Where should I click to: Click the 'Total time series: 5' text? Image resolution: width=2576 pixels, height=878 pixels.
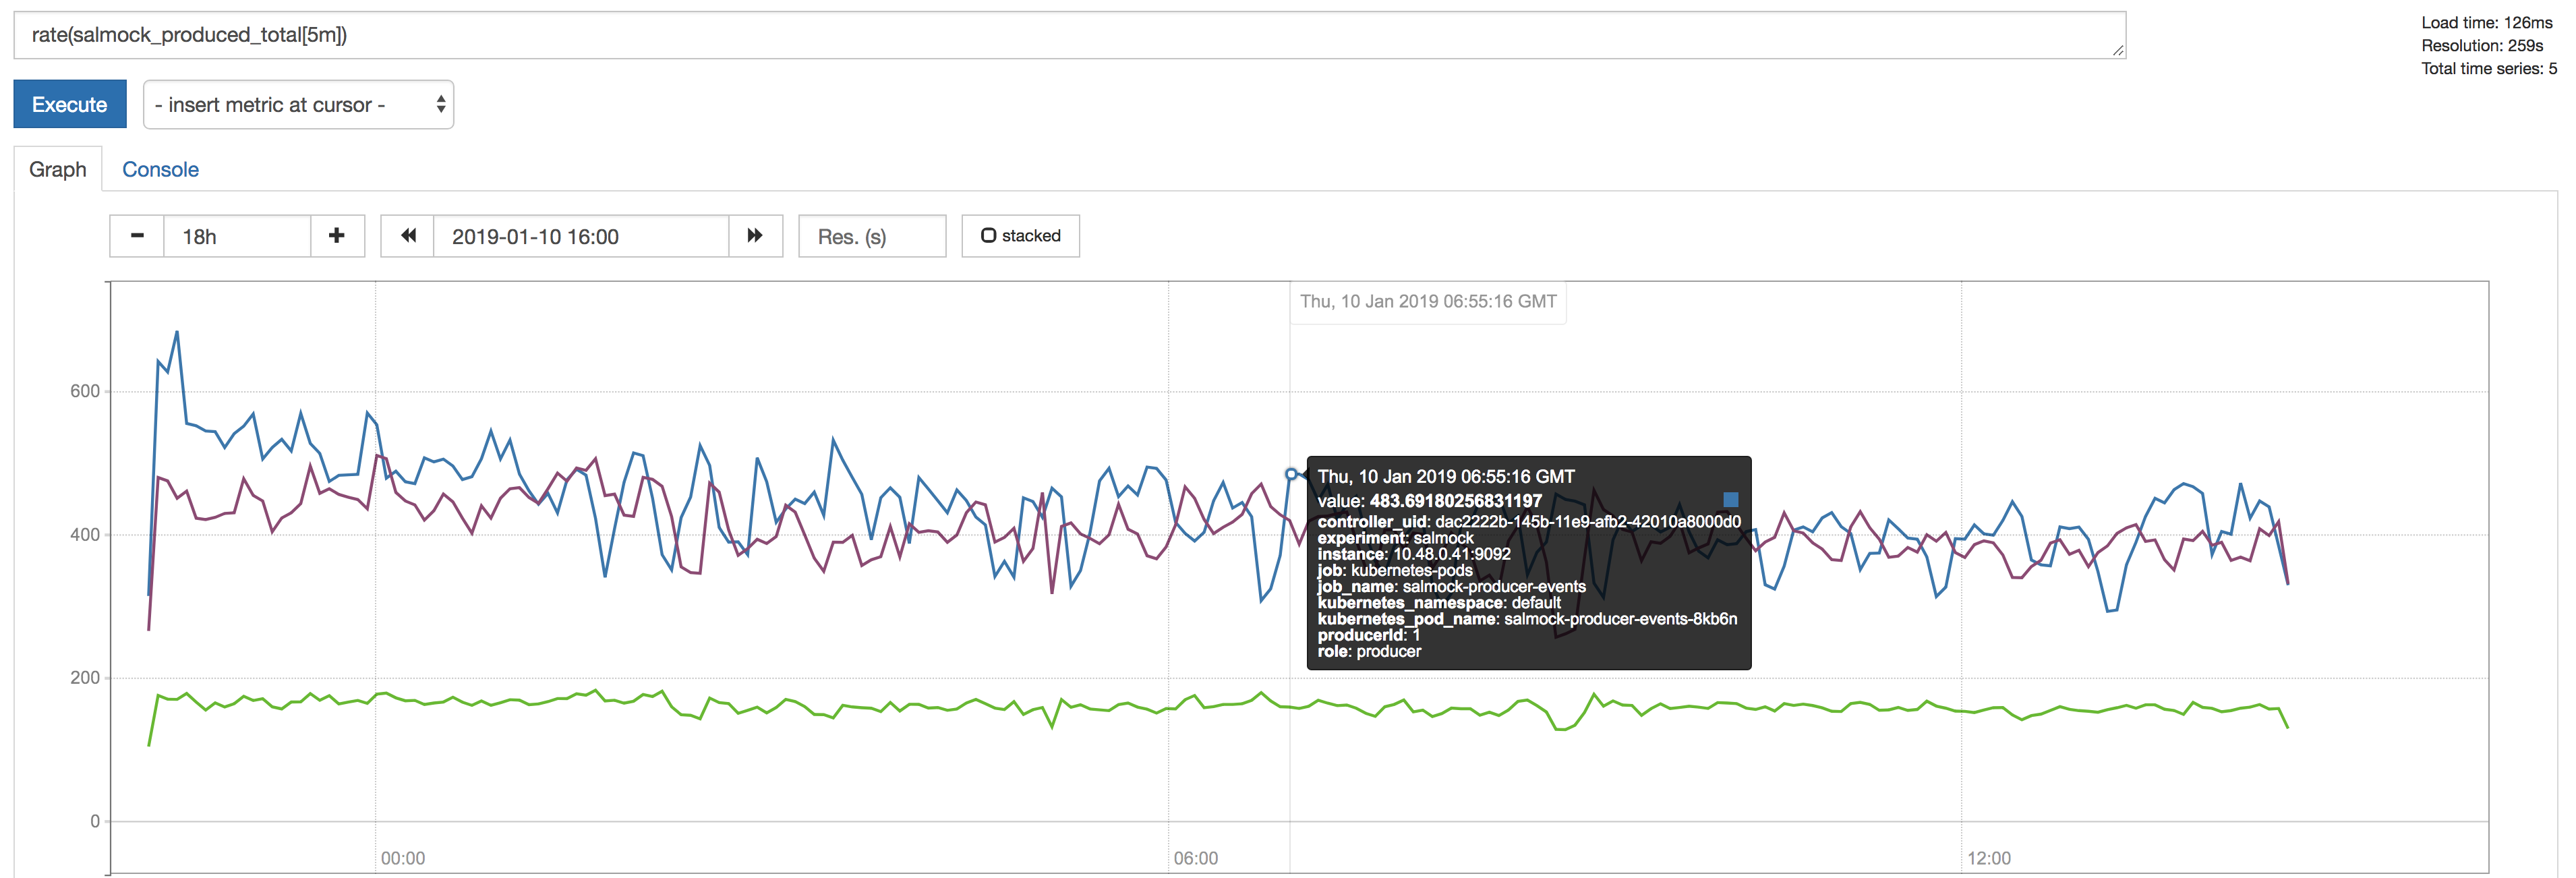(x=2489, y=68)
